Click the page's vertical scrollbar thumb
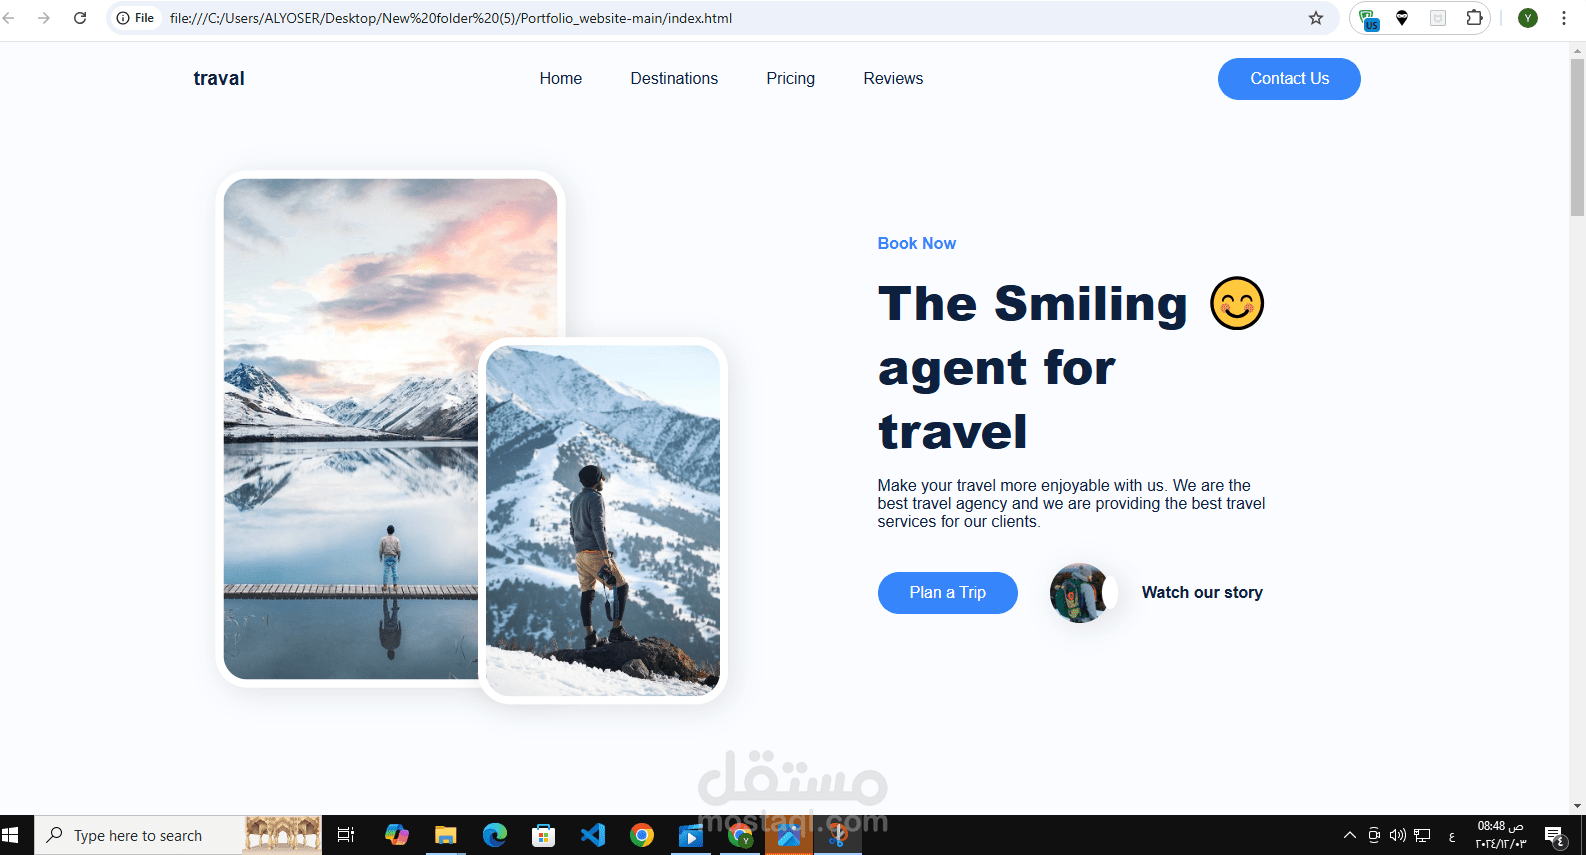Screen dimensions: 1586x855 (1577, 137)
